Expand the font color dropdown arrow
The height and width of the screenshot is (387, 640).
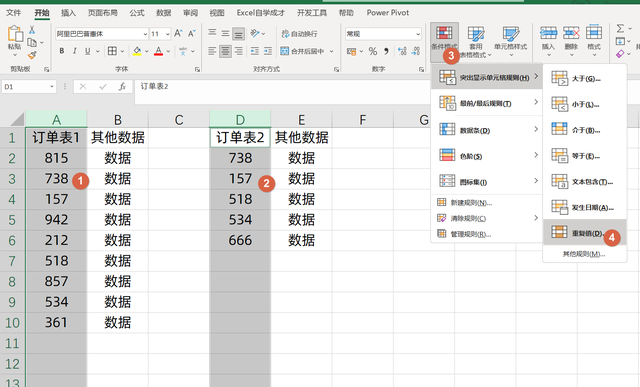pyautogui.click(x=168, y=51)
